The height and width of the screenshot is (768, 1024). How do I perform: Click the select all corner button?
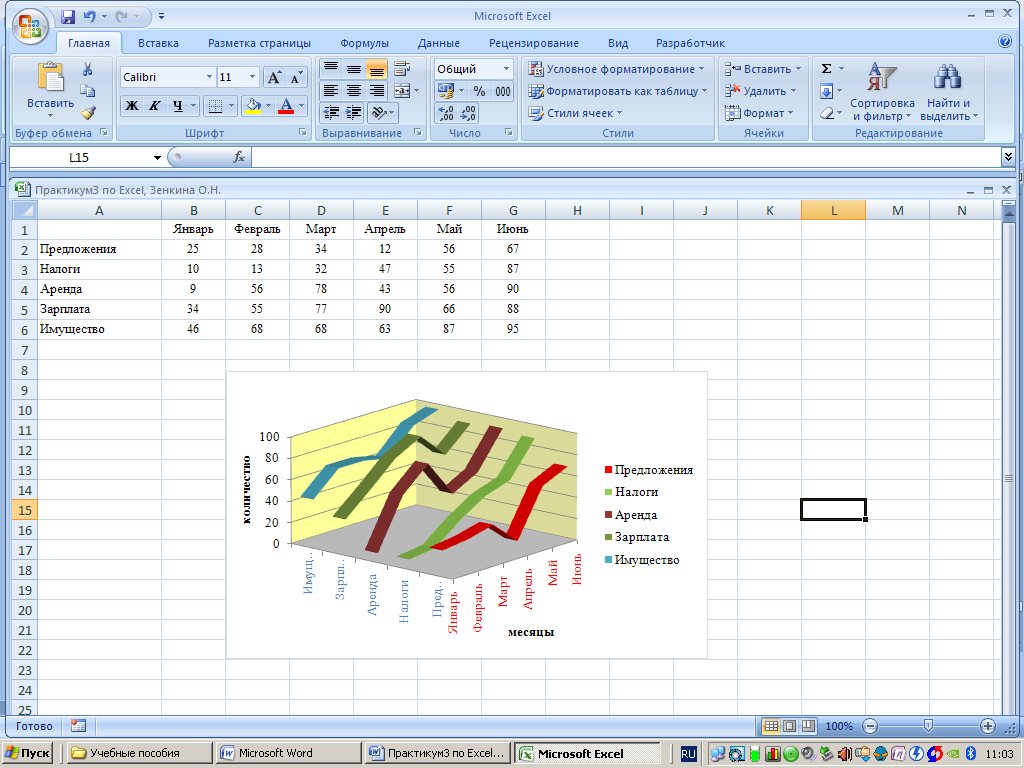25,210
